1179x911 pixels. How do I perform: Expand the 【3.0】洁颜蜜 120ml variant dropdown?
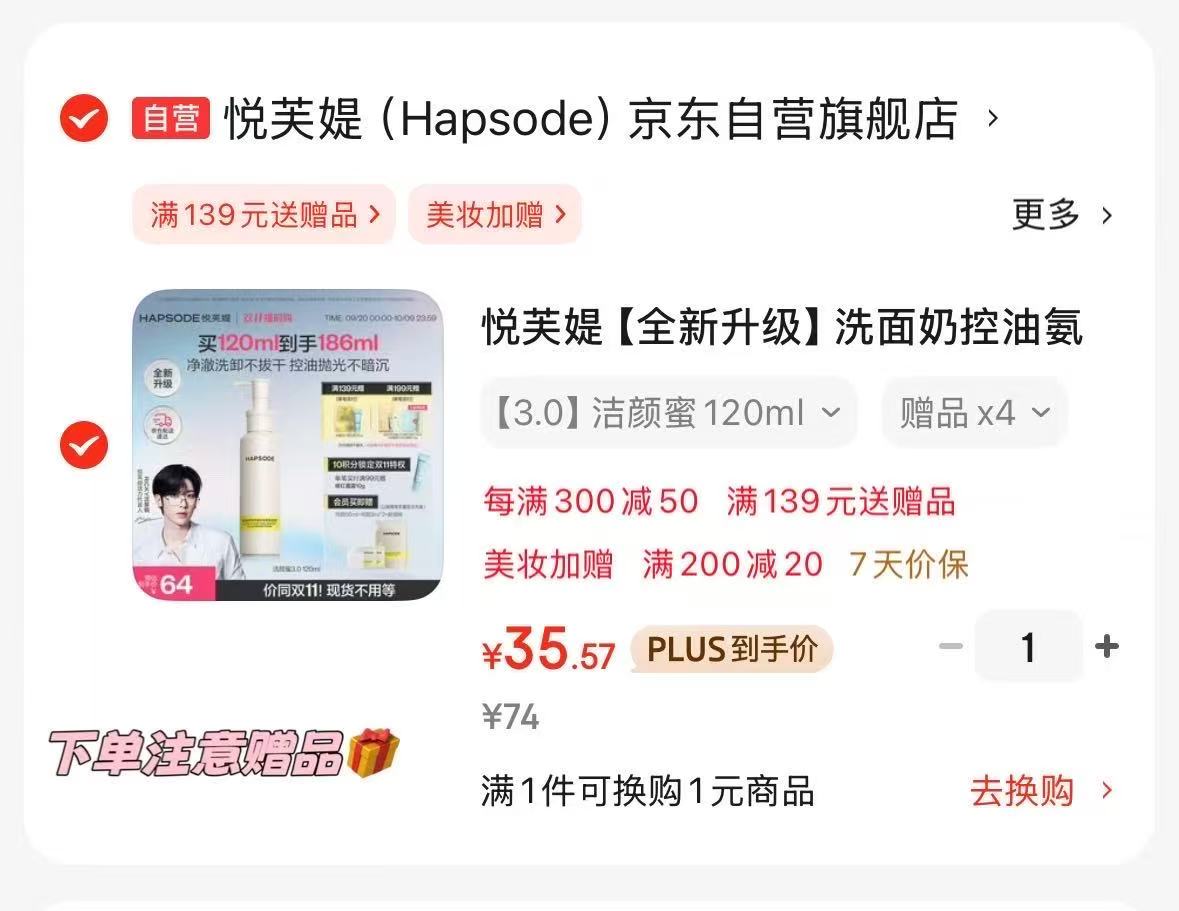(x=668, y=413)
